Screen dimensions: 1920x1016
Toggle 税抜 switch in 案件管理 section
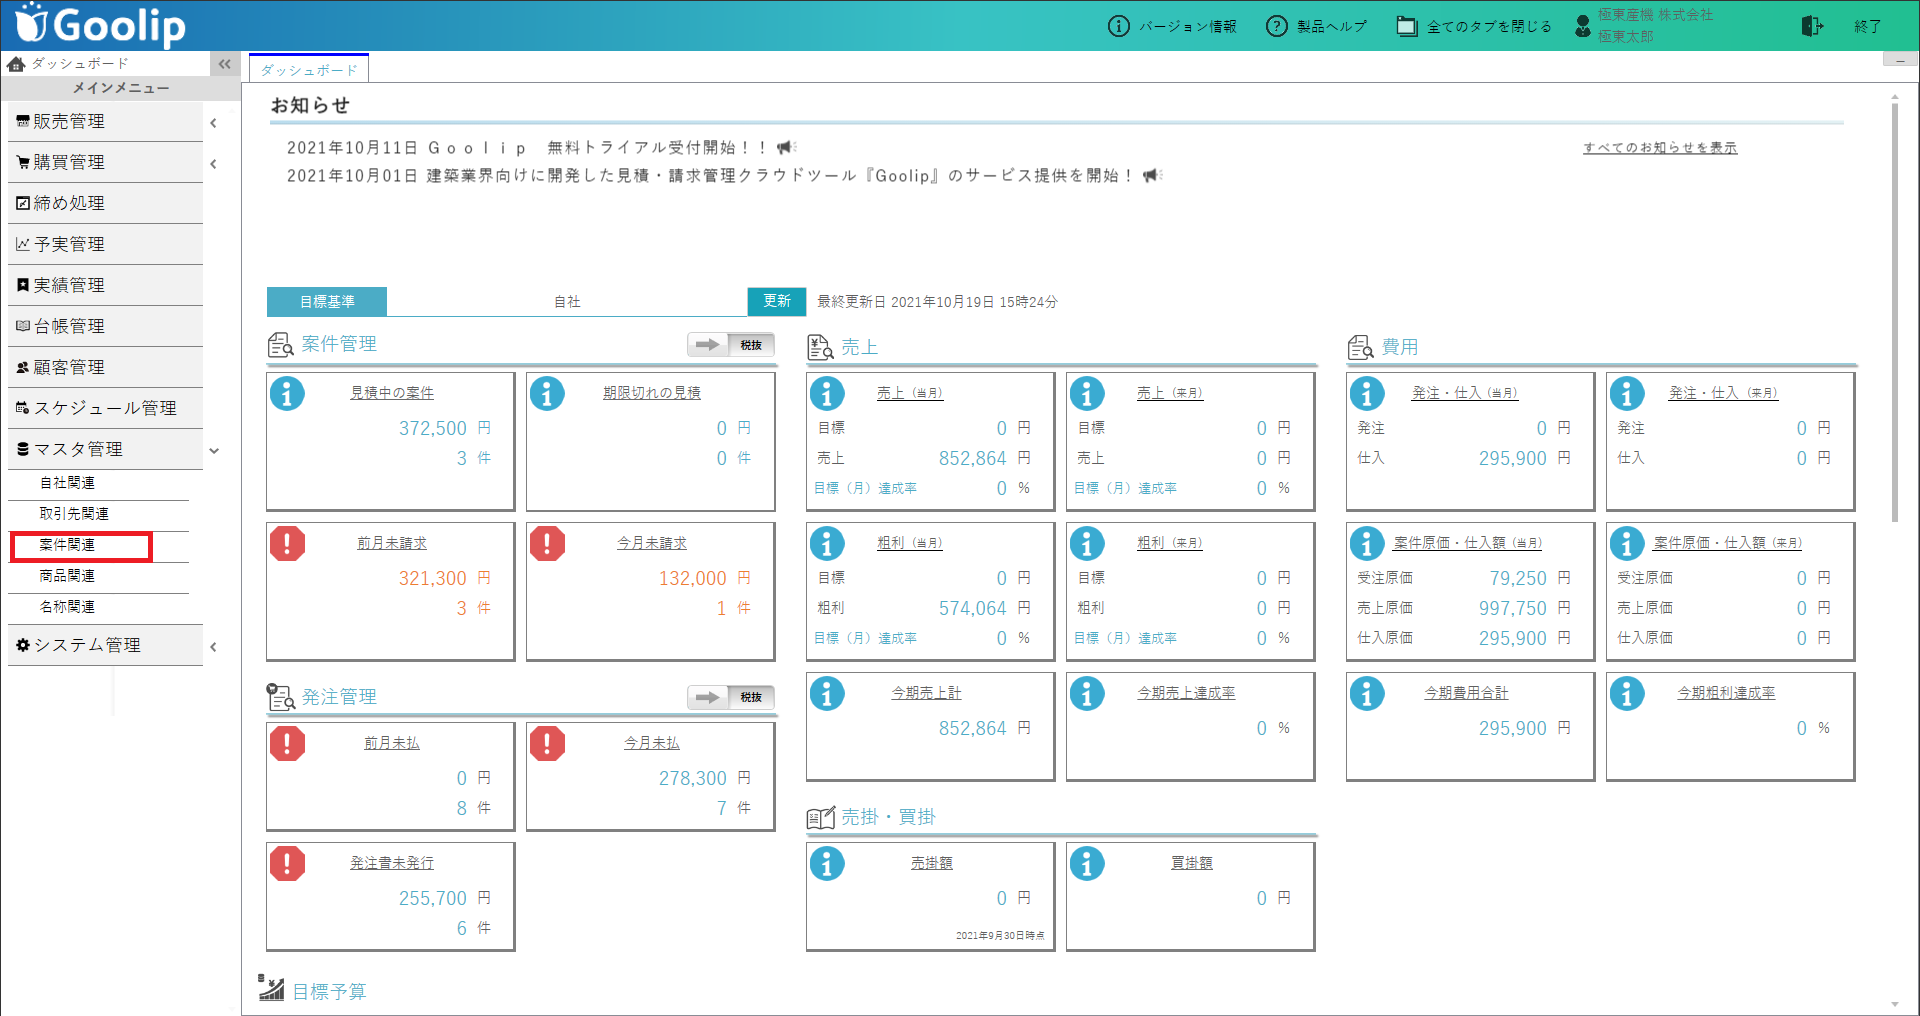pyautogui.click(x=731, y=345)
